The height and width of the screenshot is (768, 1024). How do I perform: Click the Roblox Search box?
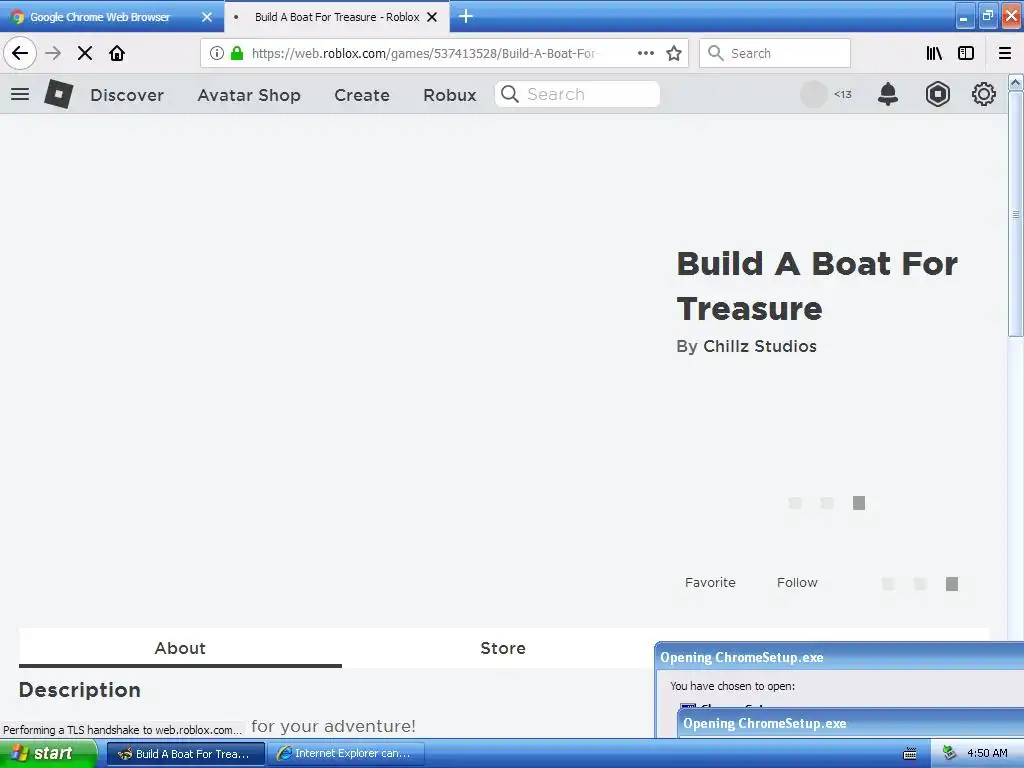[x=577, y=94]
